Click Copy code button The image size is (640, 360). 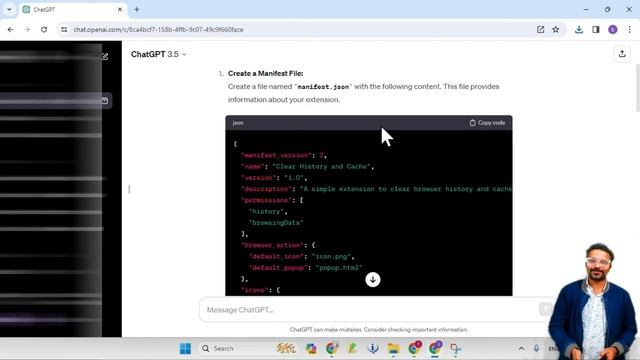pos(487,123)
